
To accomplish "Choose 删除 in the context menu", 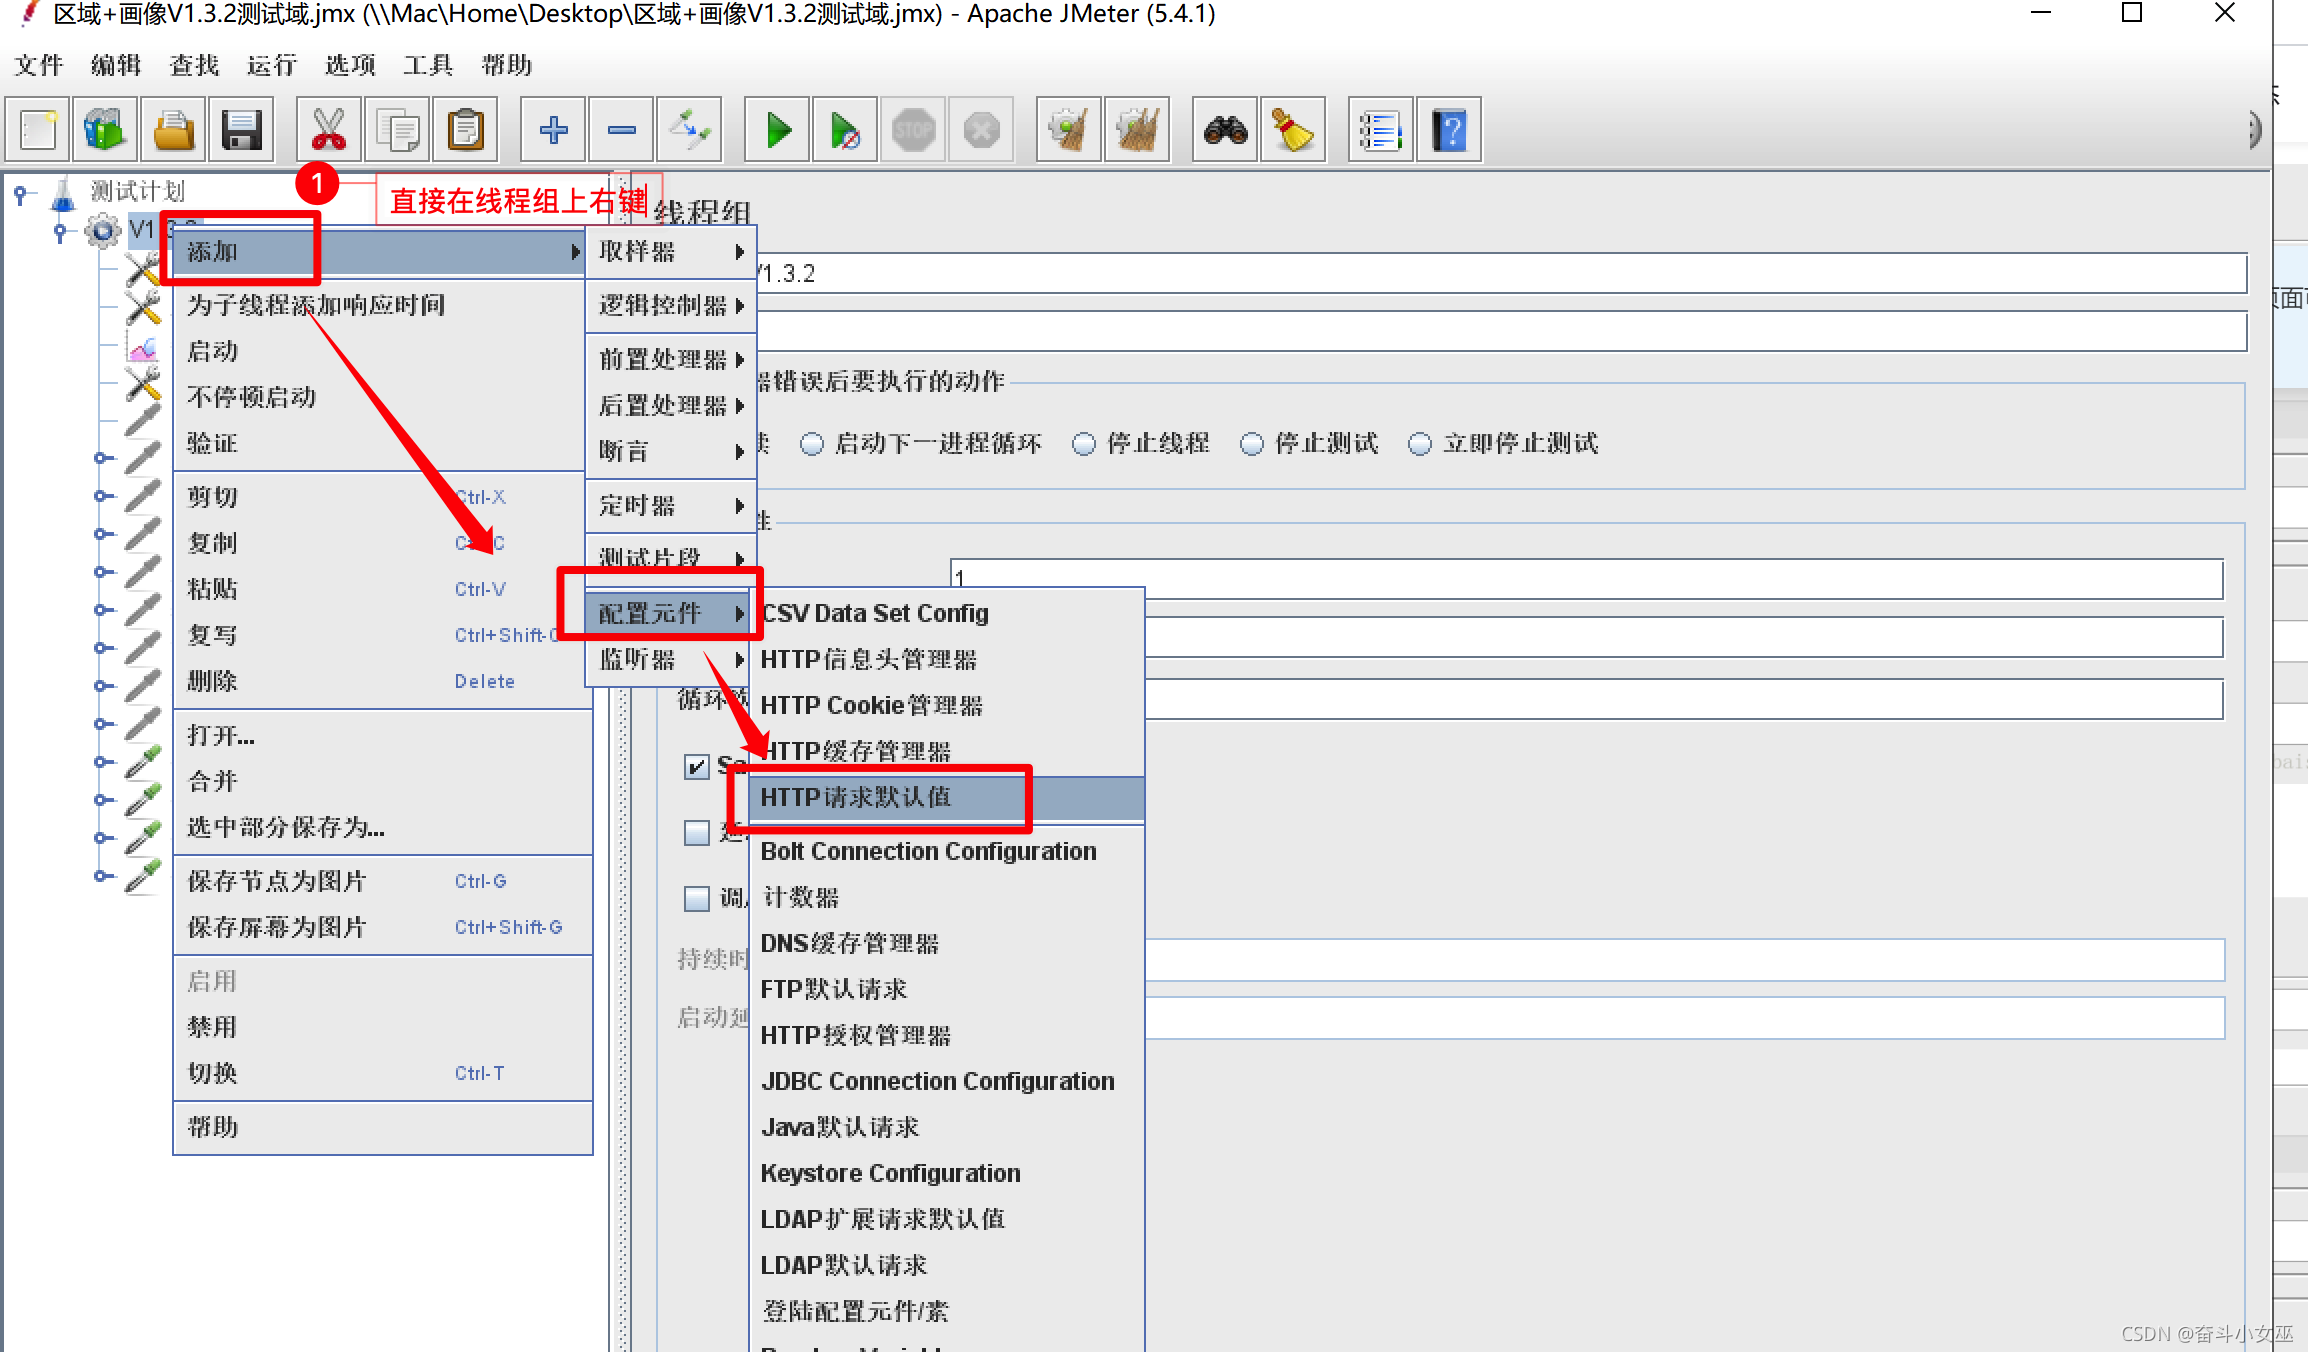I will click(380, 682).
